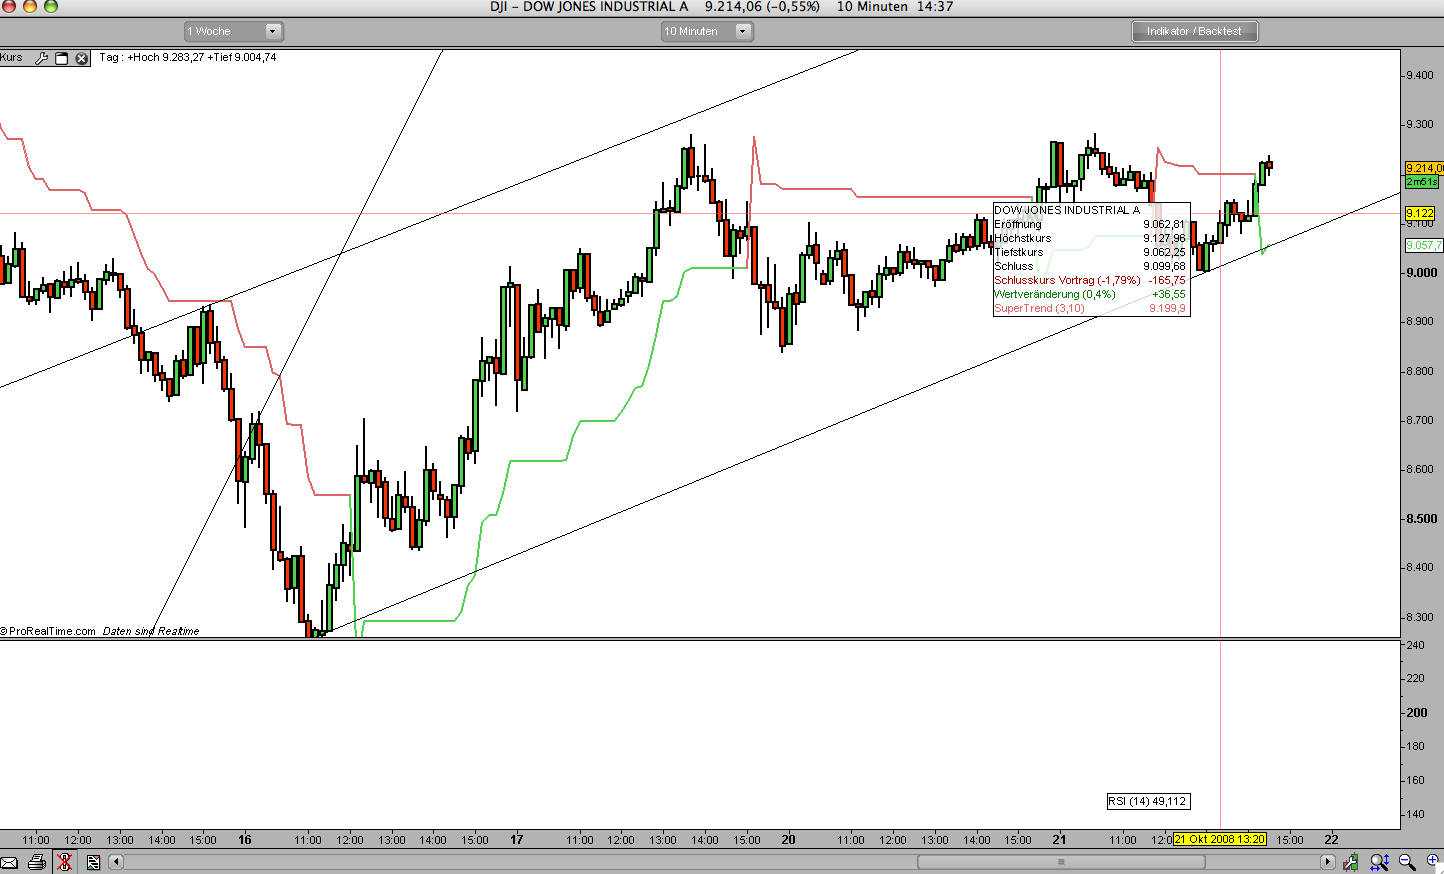
Task: Open the 10 Minuten timeframe dropdown
Action: coord(706,31)
